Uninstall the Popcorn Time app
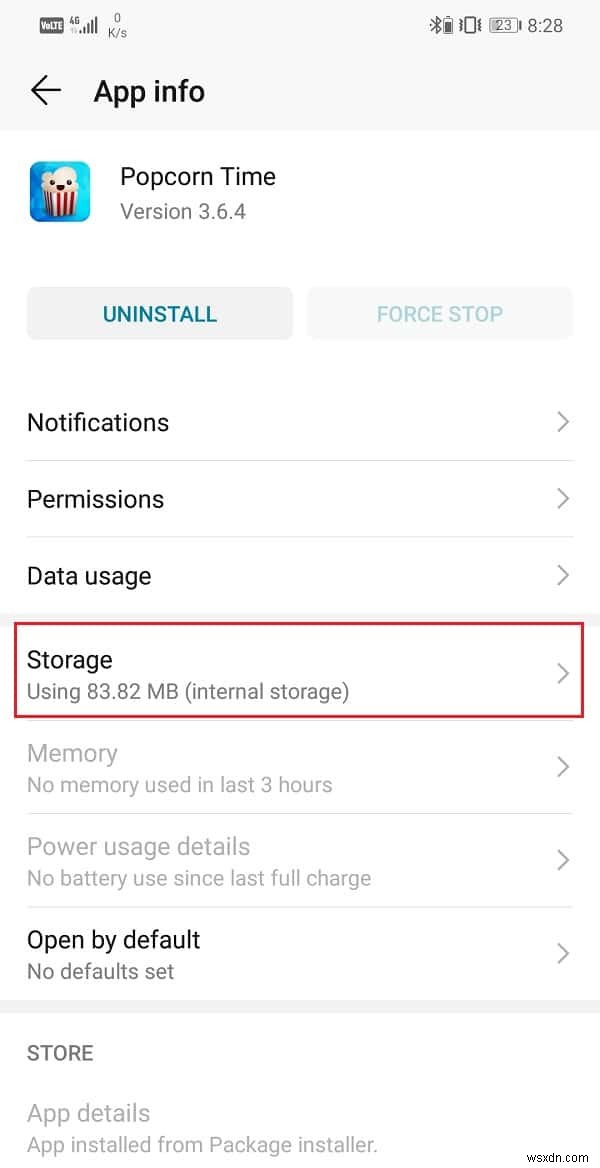This screenshot has height=1168, width=600. click(x=159, y=313)
